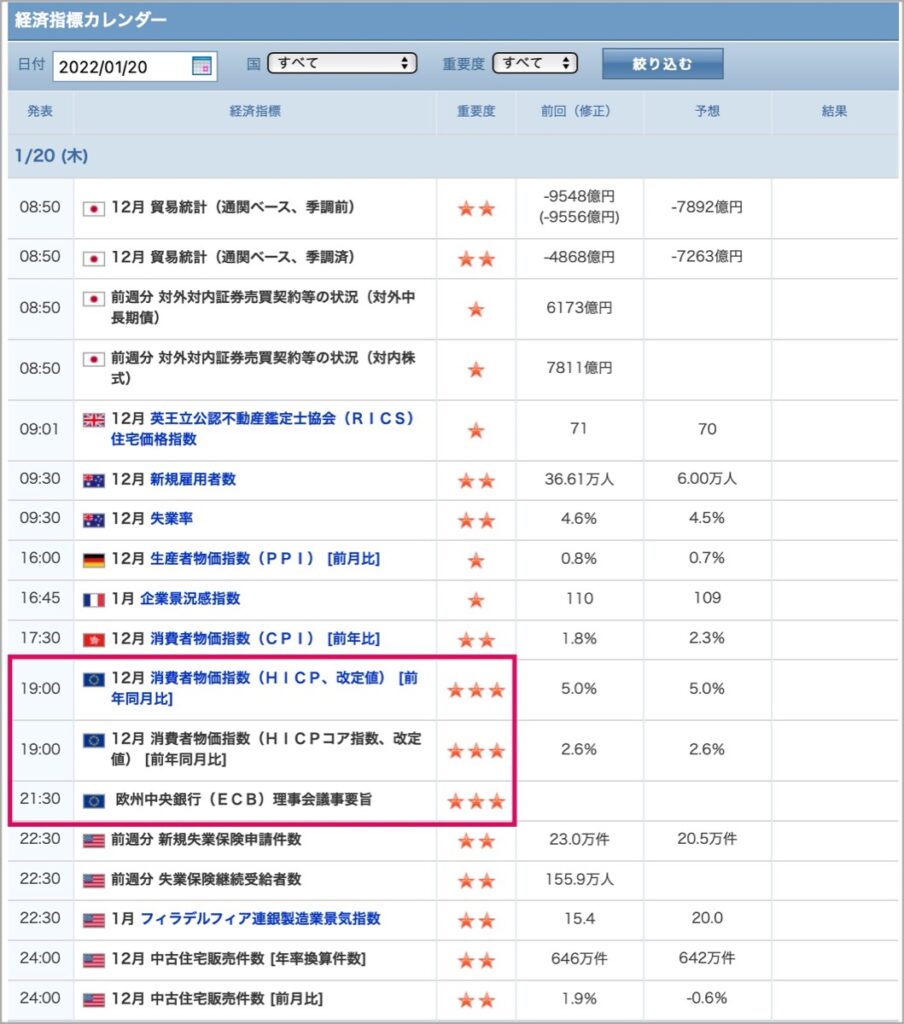Click previous value -9548億円
Screen dimensions: 904x1024
point(579,196)
